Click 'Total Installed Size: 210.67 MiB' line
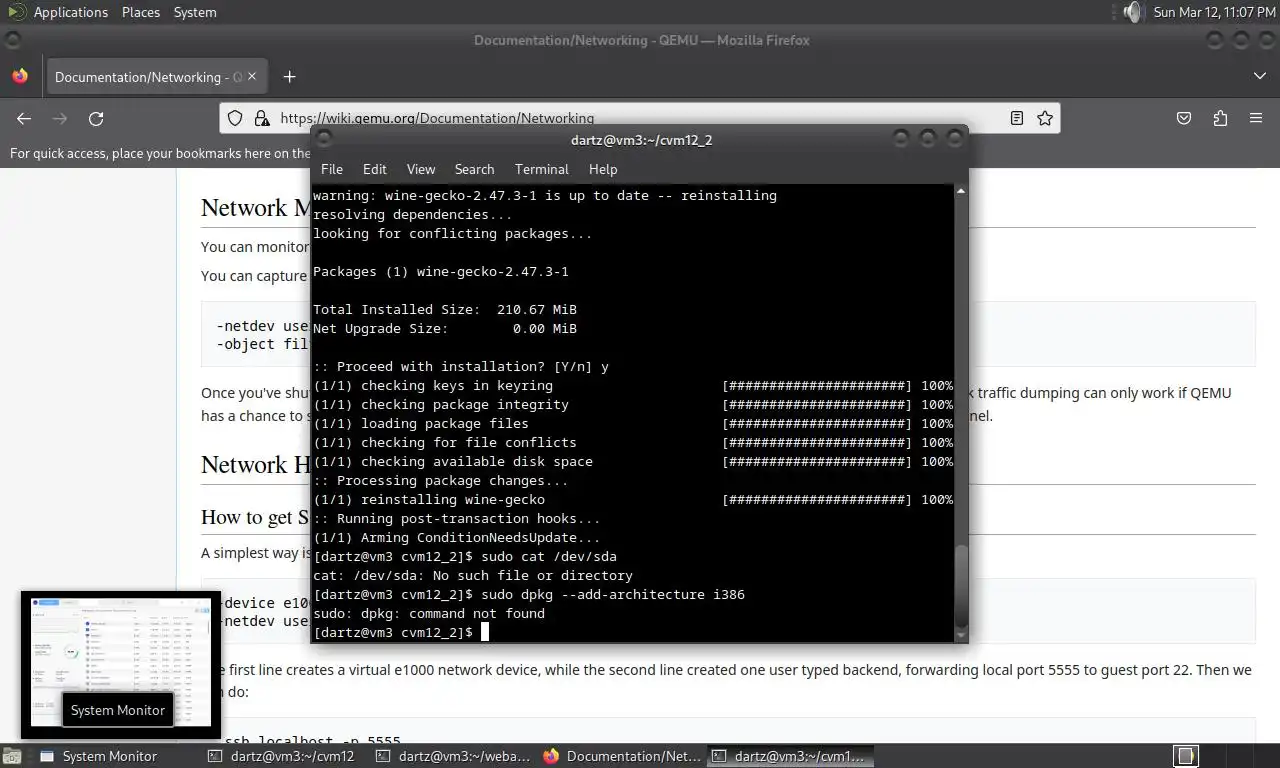1280x768 pixels. click(445, 309)
